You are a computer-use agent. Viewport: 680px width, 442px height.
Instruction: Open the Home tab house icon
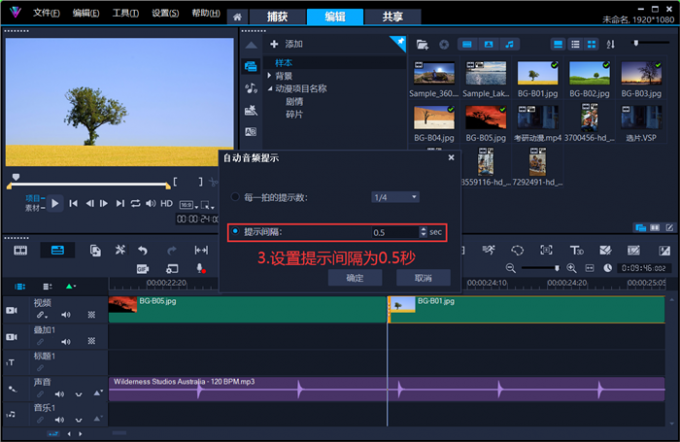pyautogui.click(x=236, y=17)
